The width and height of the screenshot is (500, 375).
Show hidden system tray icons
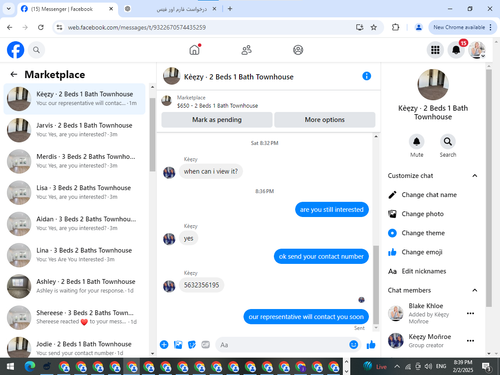[397, 367]
